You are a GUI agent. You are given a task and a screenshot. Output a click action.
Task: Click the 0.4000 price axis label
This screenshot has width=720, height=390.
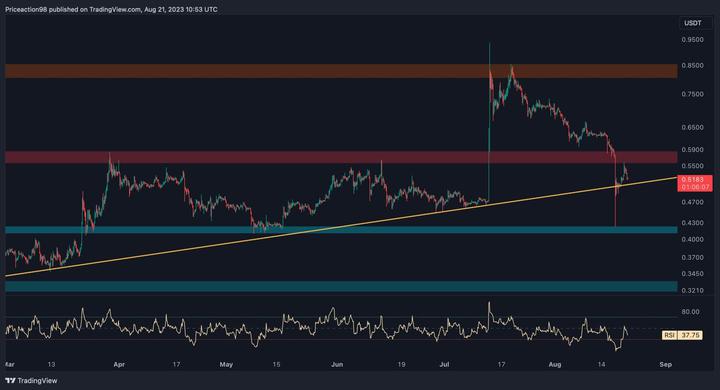point(692,240)
